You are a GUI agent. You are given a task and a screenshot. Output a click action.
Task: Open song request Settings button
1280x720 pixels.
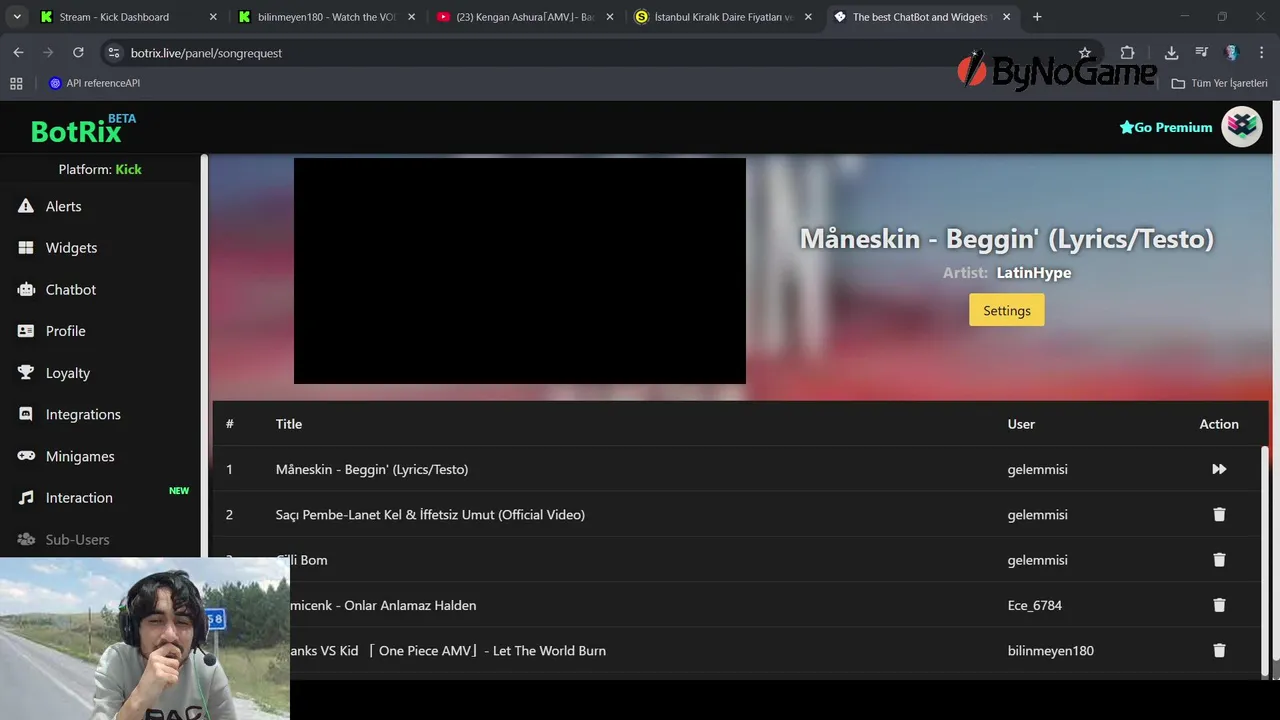click(1007, 310)
